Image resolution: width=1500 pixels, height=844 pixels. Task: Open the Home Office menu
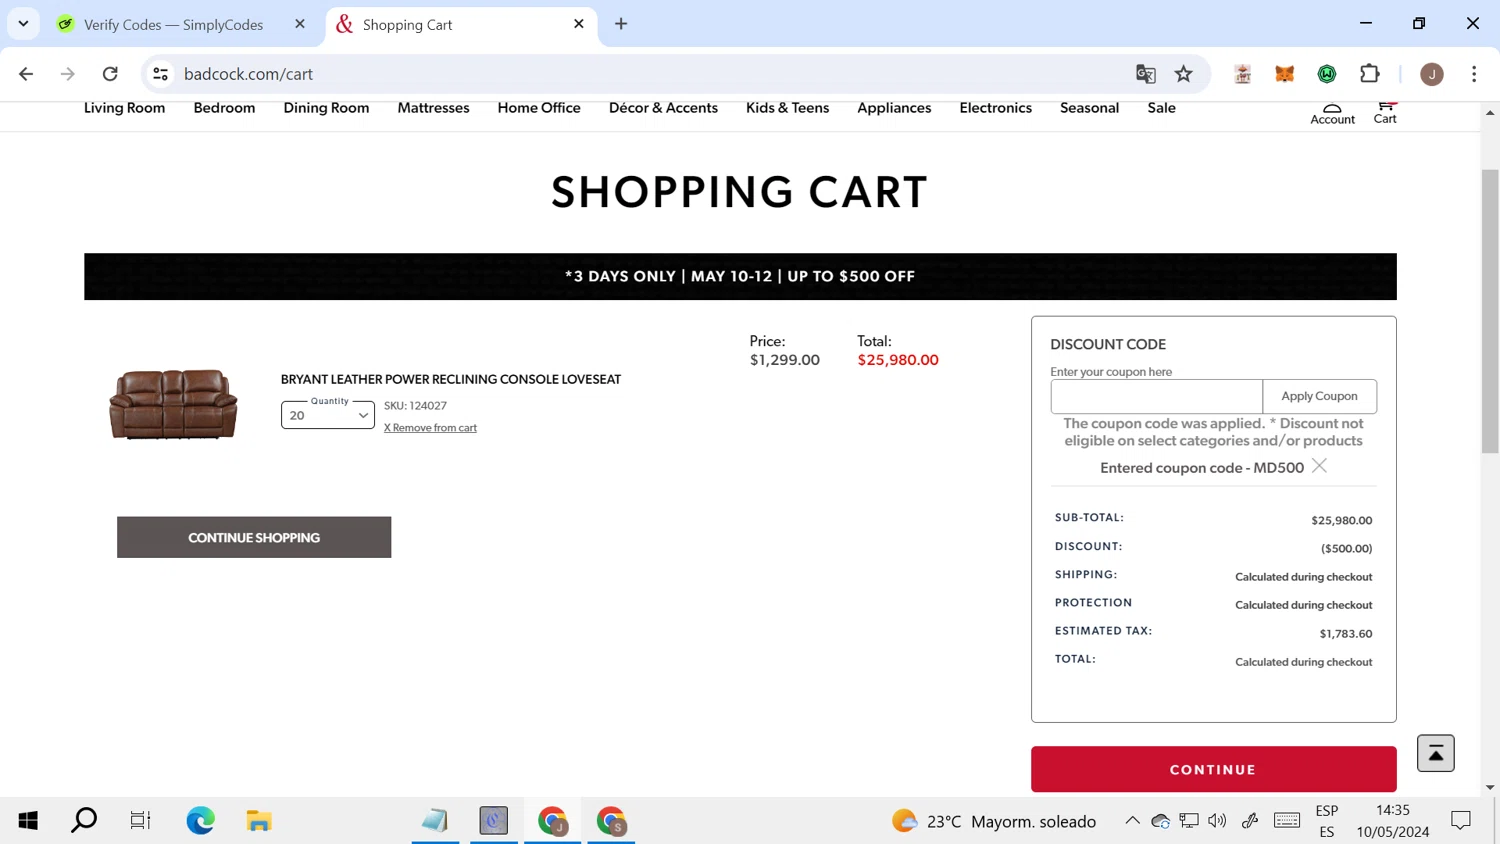539,108
